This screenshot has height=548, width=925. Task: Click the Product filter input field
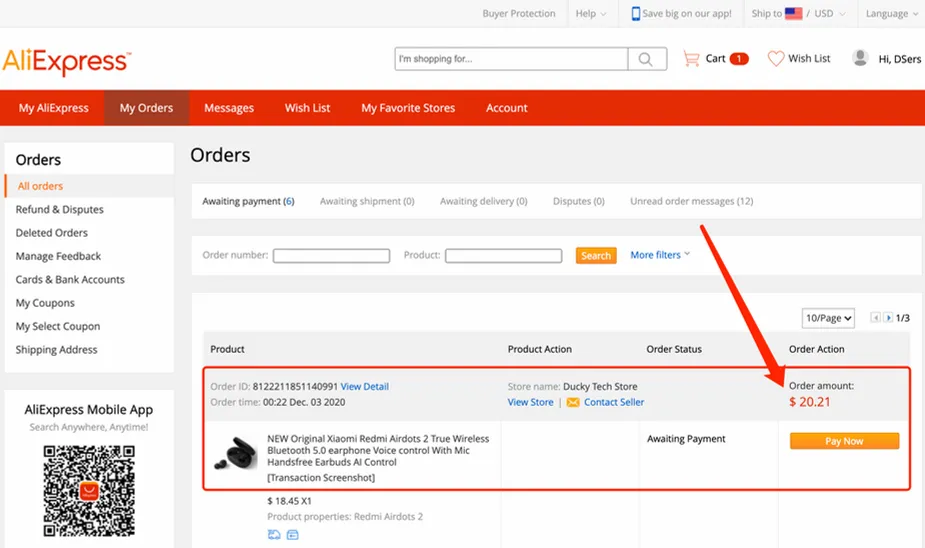click(503, 255)
